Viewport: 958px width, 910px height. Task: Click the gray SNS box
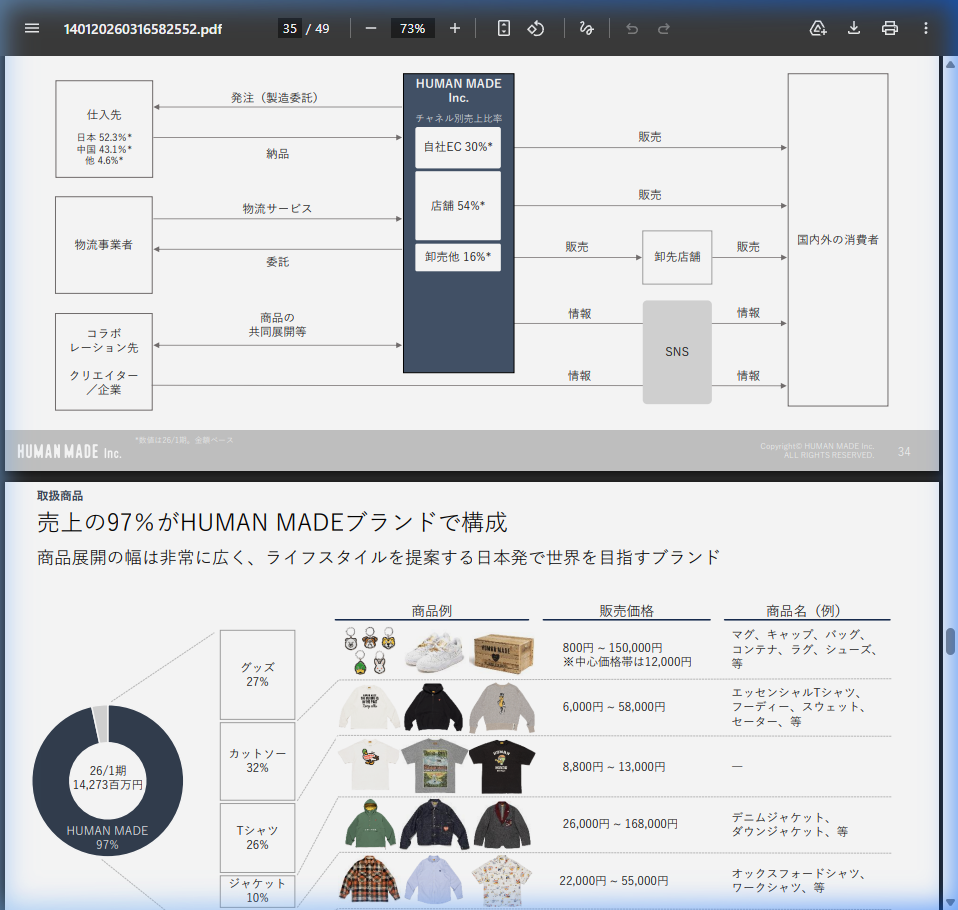[677, 352]
